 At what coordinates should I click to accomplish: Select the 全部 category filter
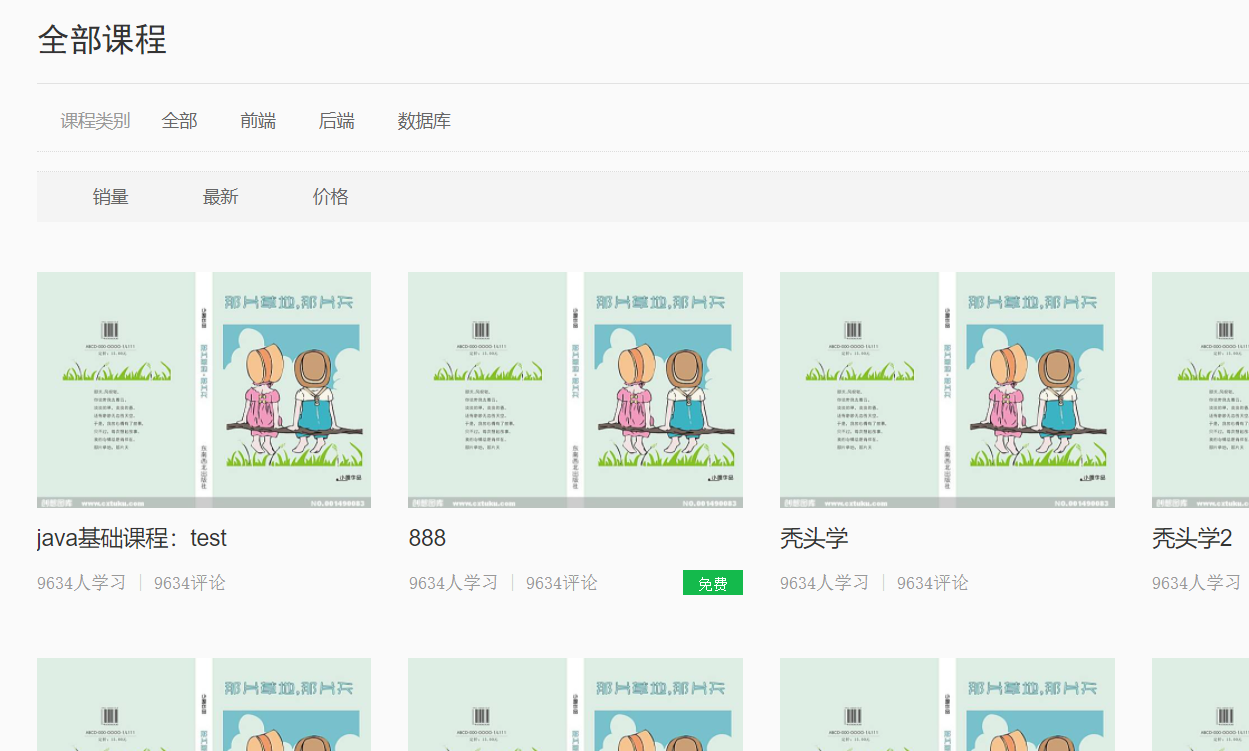(x=180, y=120)
